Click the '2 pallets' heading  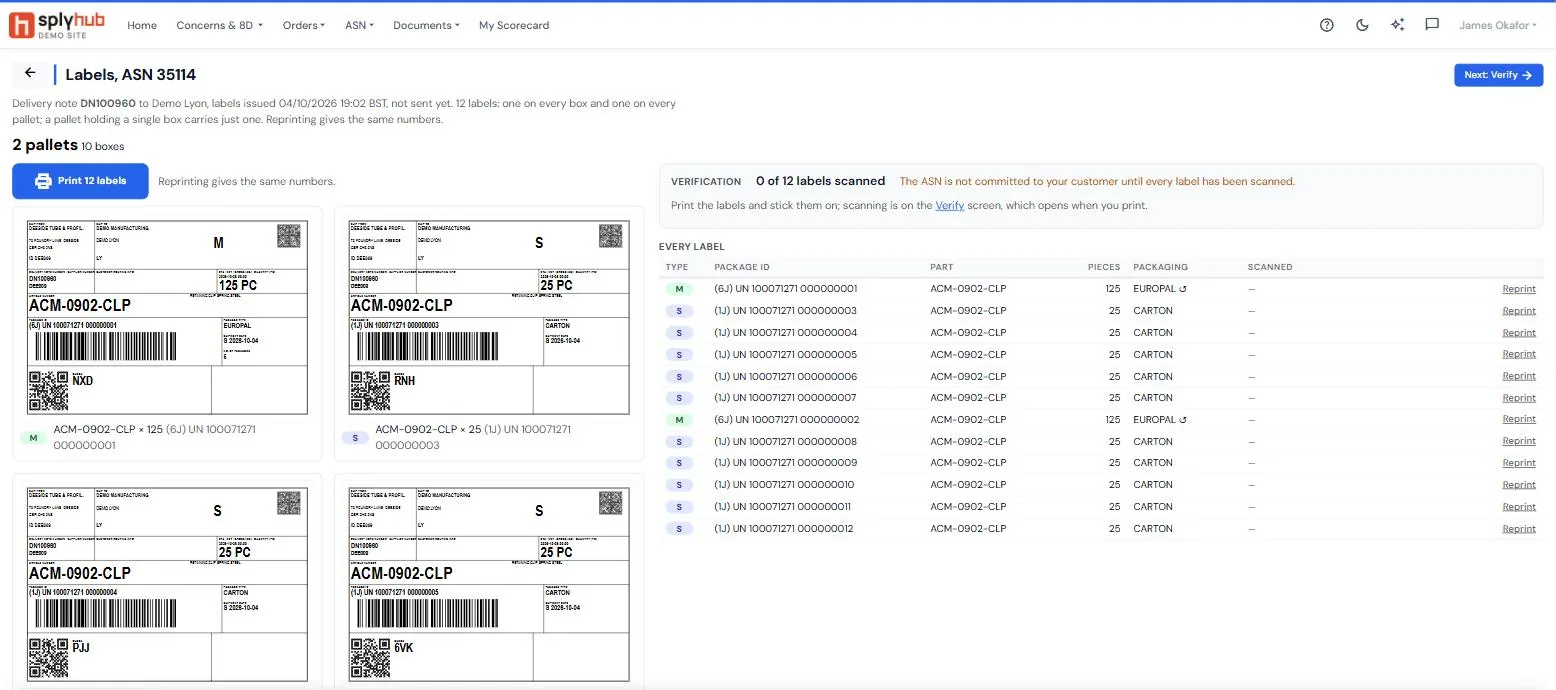tap(45, 145)
